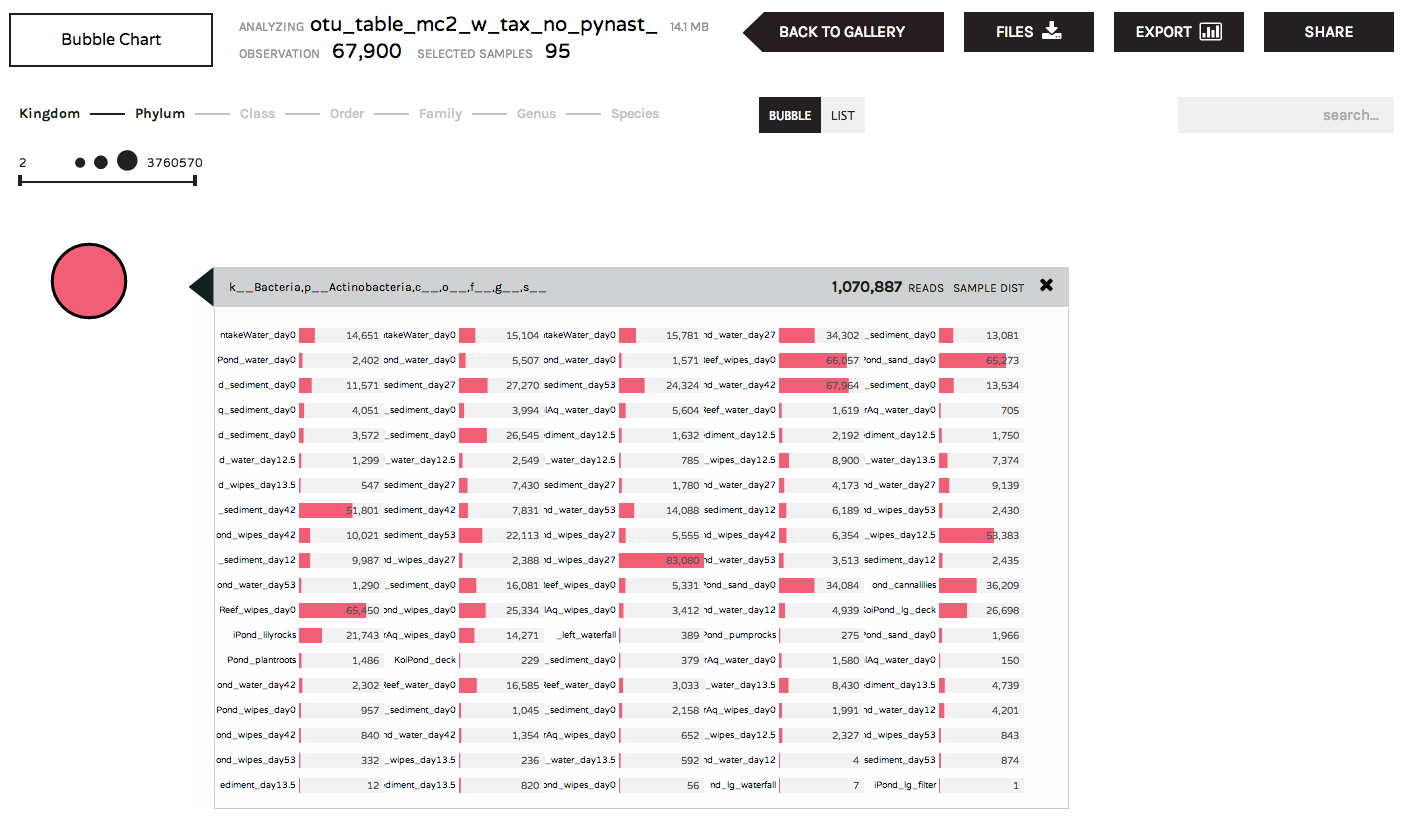Click the k__Bacteria,p__Actinobacteria taxonomy title
The image size is (1404, 819).
tap(388, 288)
